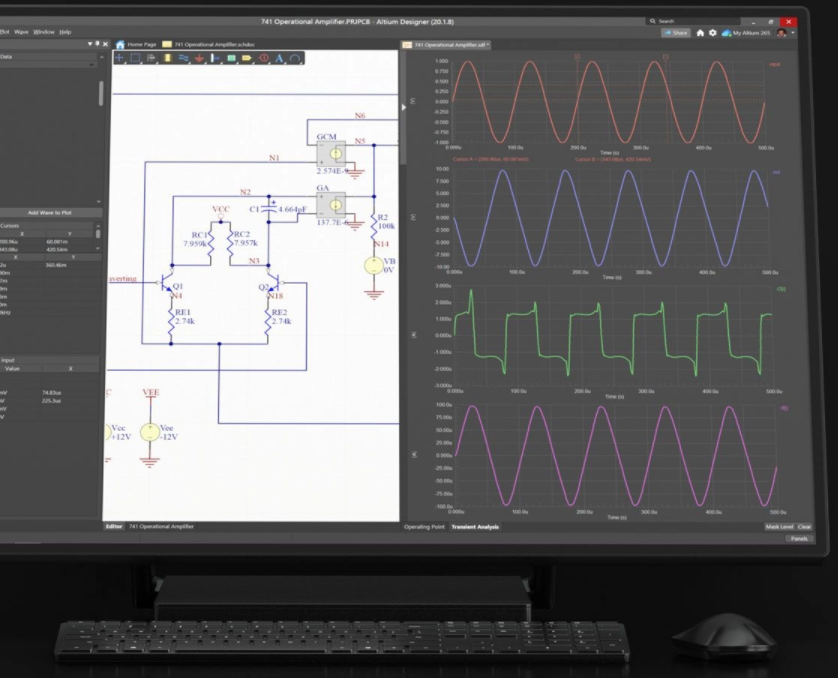
Task: Open the Window menu
Action: pyautogui.click(x=44, y=32)
